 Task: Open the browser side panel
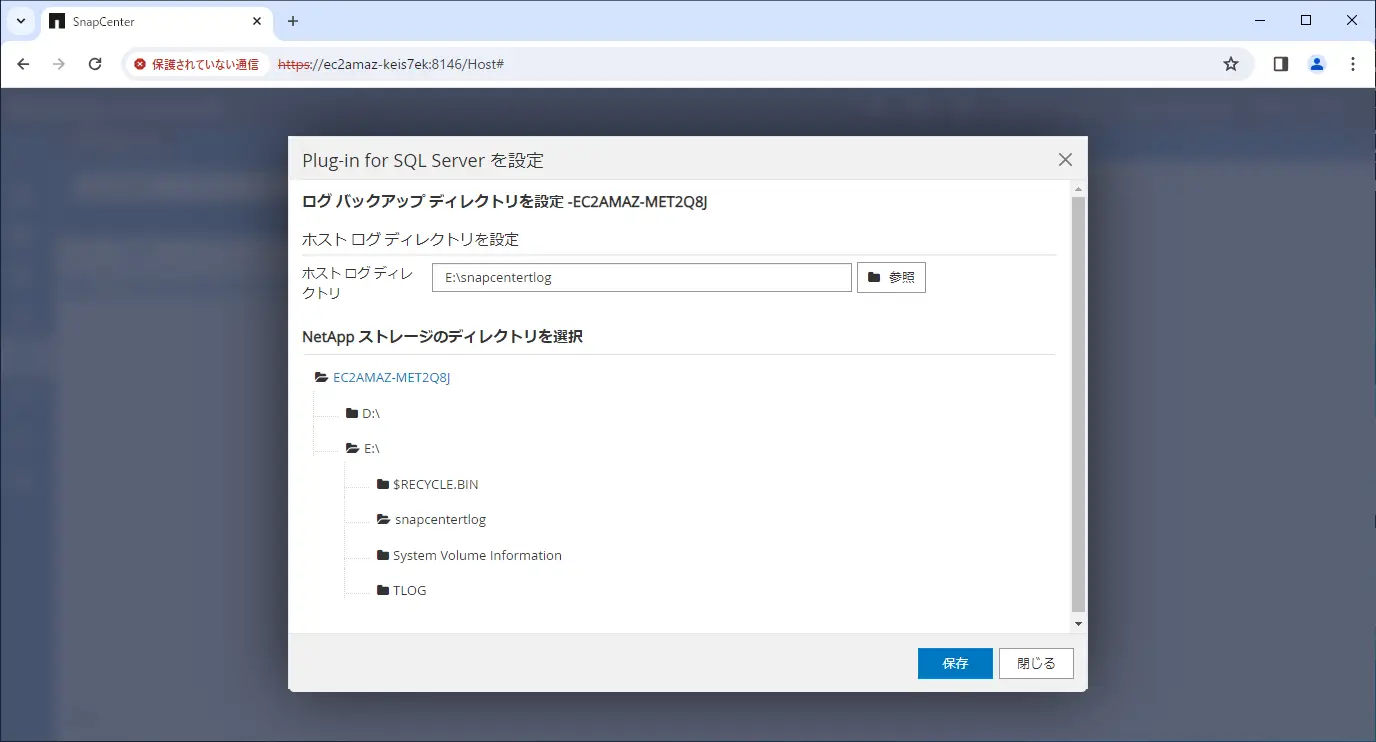pos(1281,64)
